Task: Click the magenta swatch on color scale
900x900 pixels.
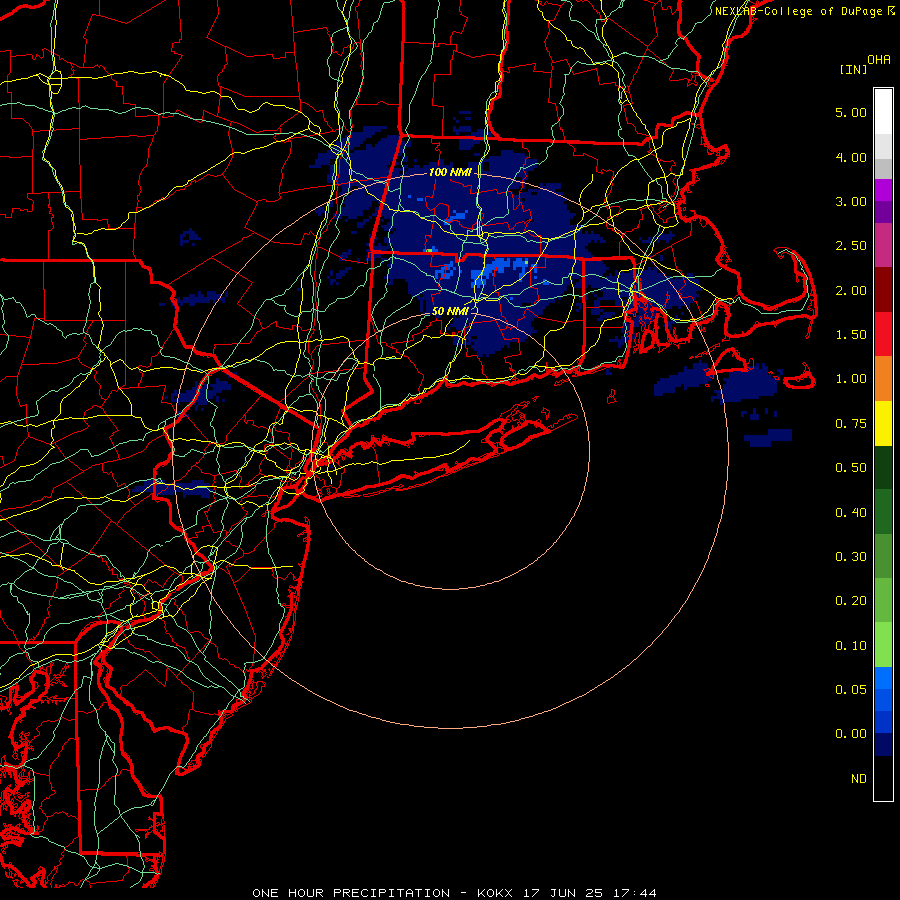Action: click(x=883, y=190)
